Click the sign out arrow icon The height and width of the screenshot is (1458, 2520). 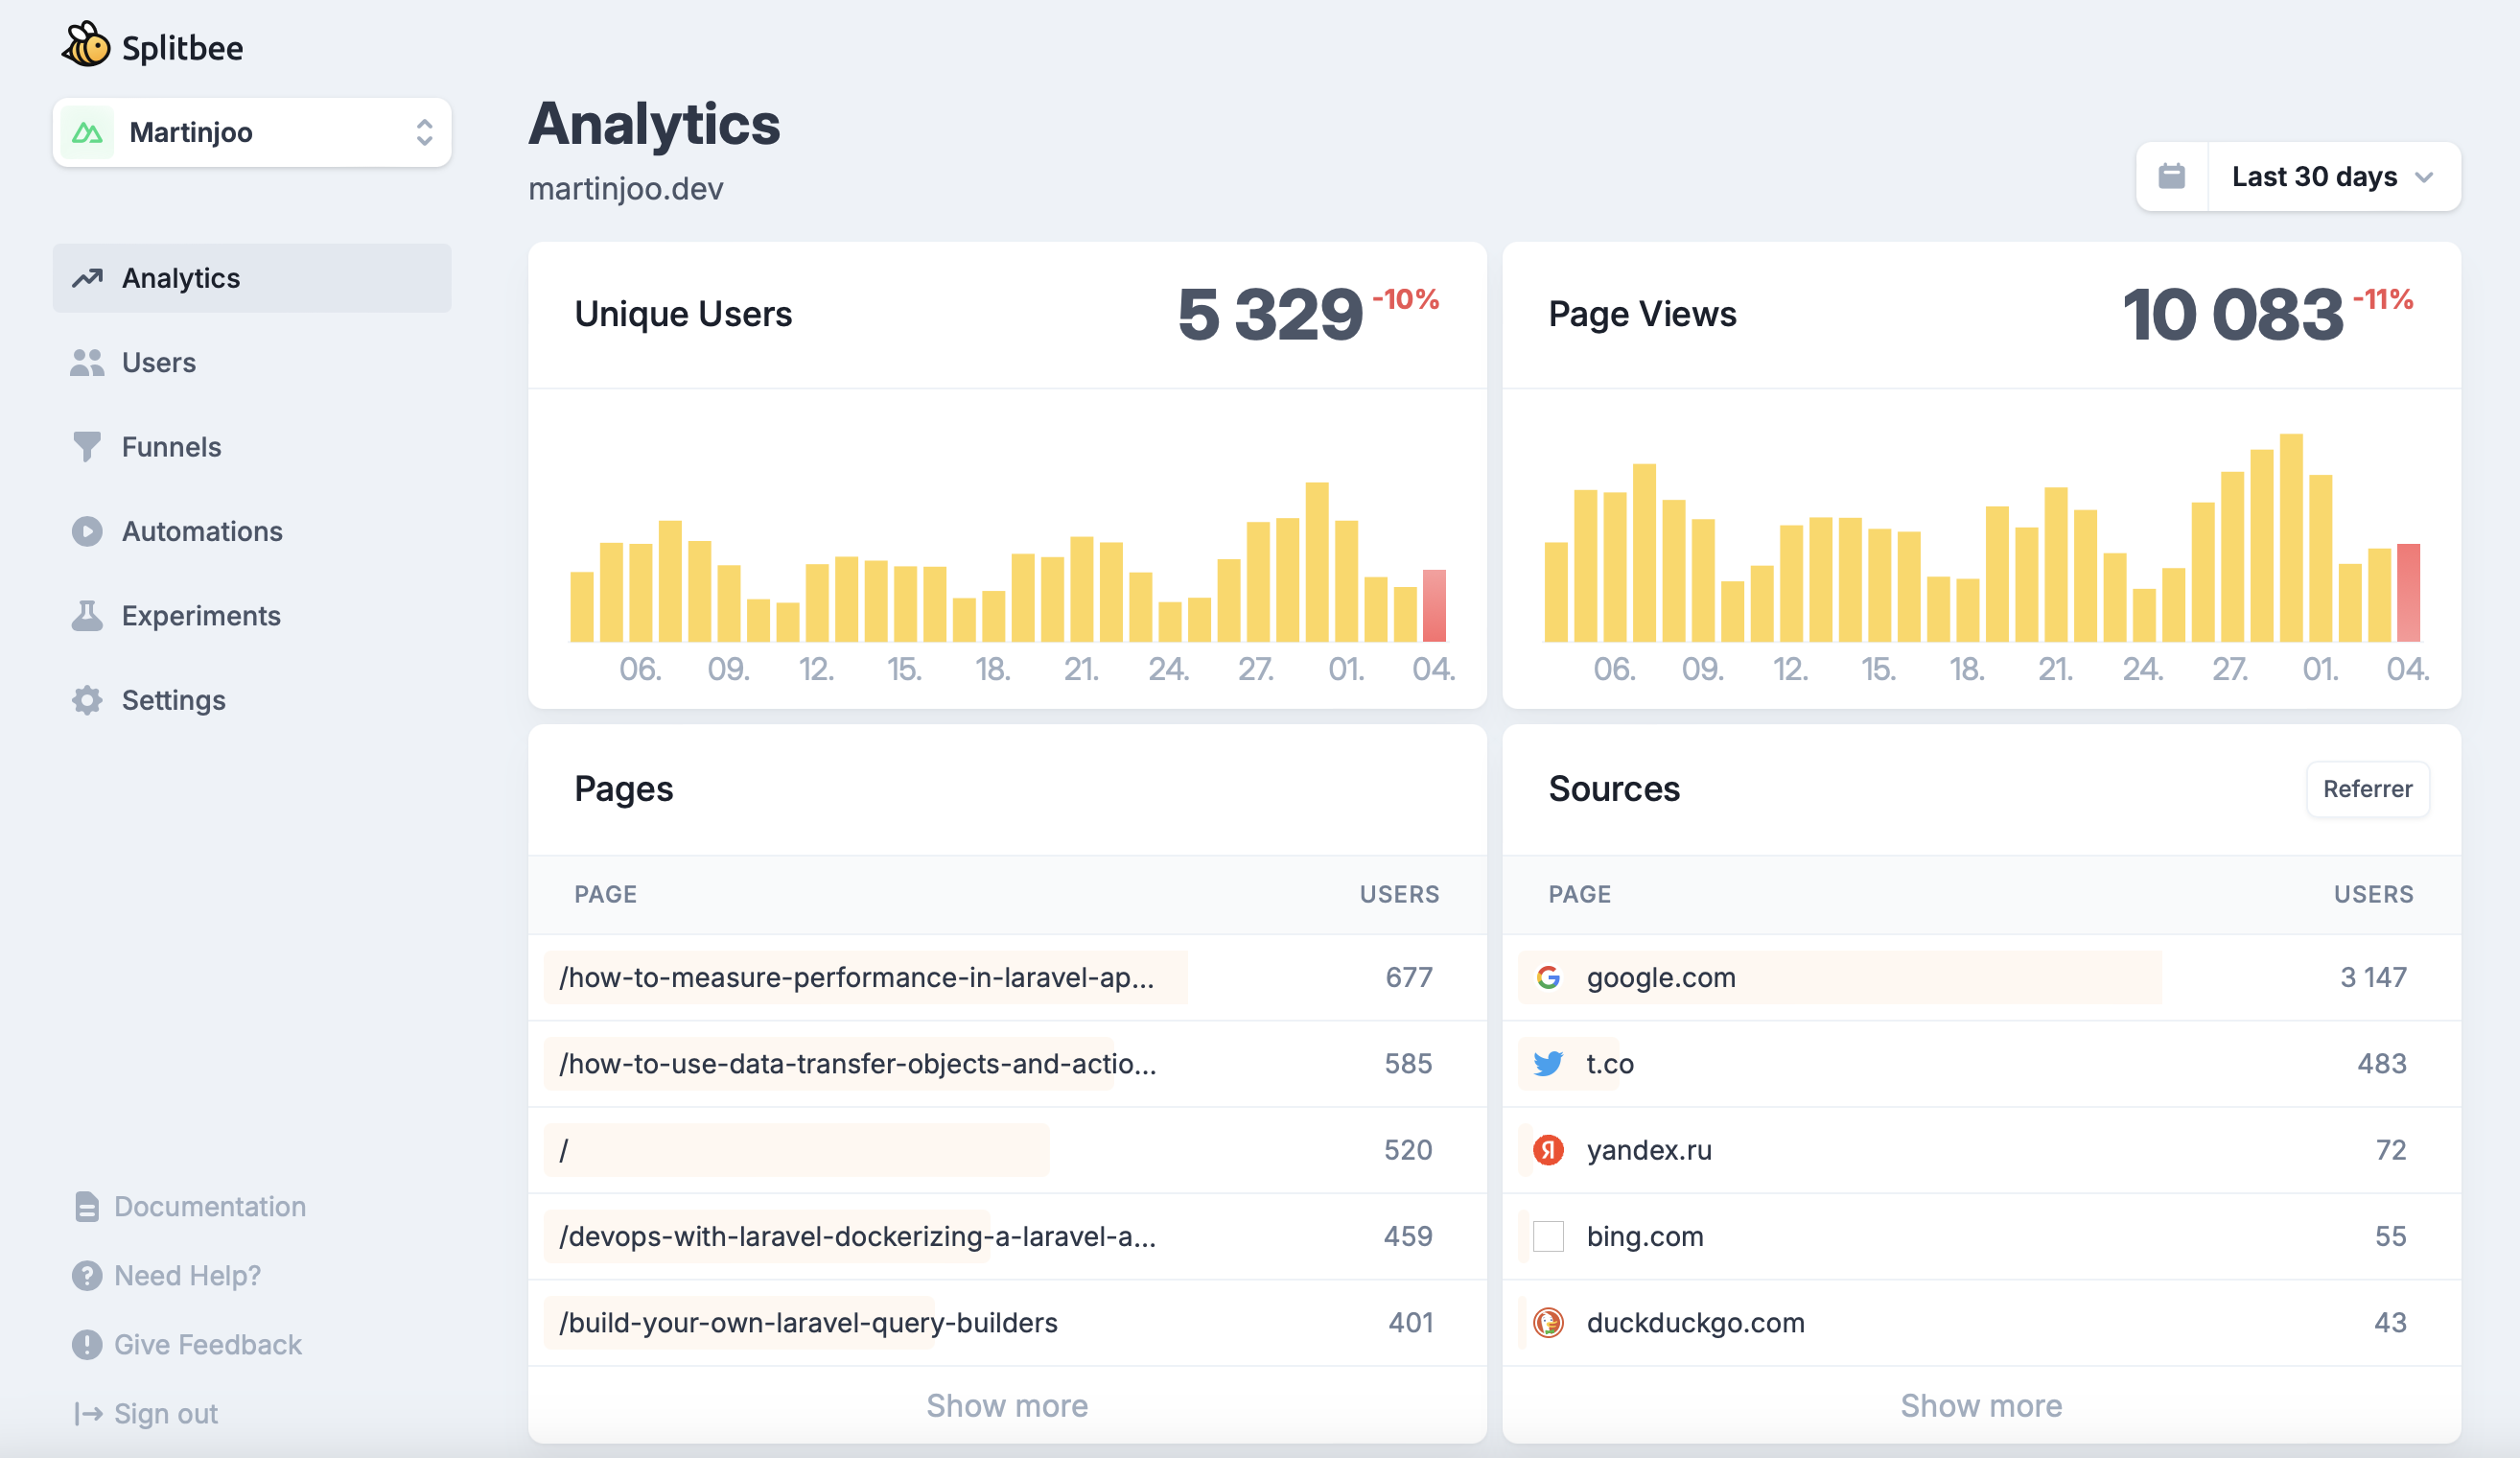point(88,1413)
